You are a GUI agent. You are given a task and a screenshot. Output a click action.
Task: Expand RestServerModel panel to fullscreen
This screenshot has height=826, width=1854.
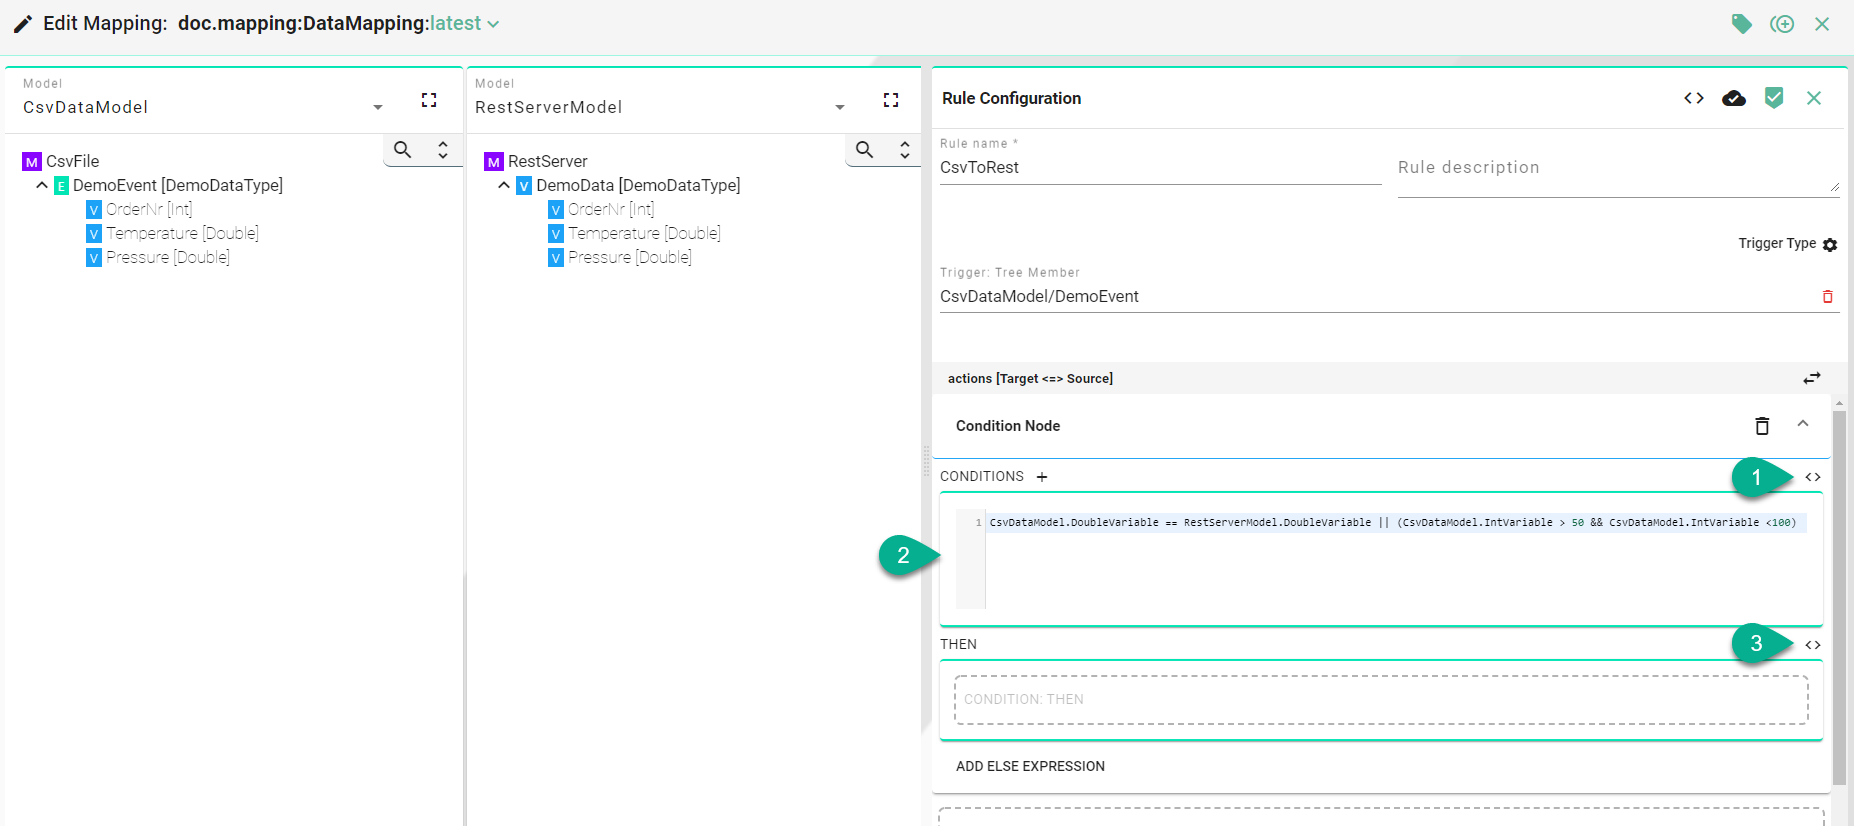[x=891, y=100]
